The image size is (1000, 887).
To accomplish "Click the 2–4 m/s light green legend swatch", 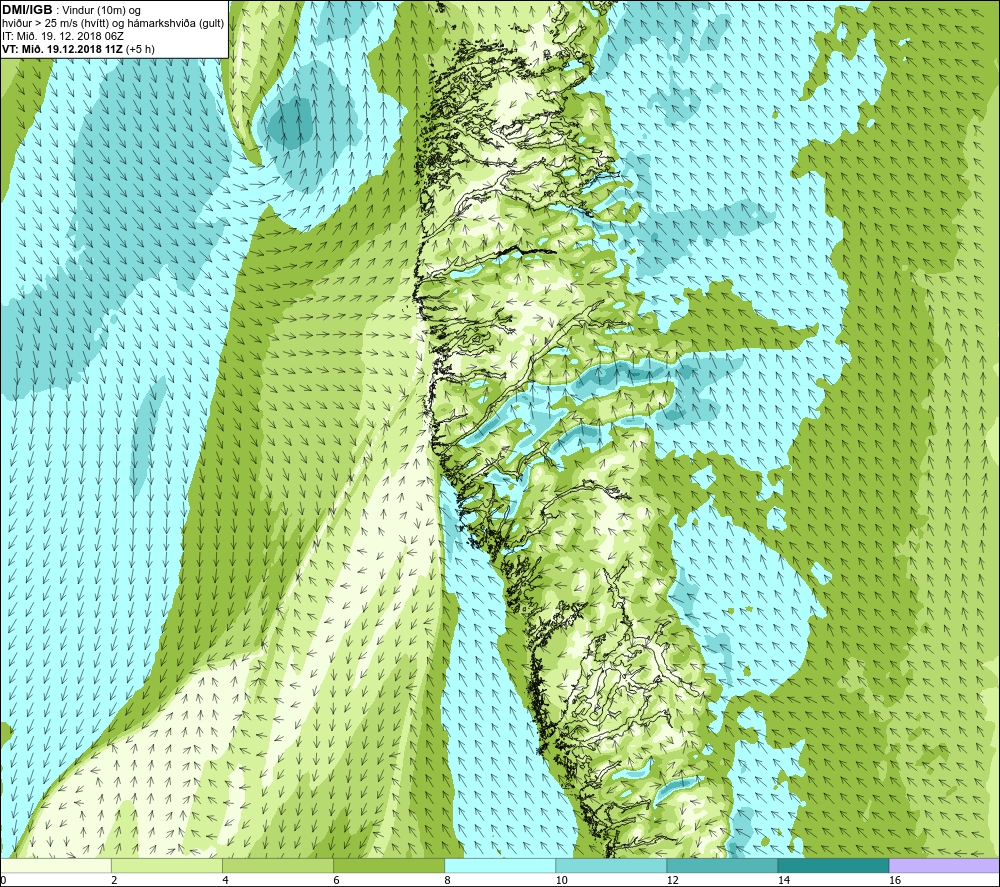I will (167, 865).
